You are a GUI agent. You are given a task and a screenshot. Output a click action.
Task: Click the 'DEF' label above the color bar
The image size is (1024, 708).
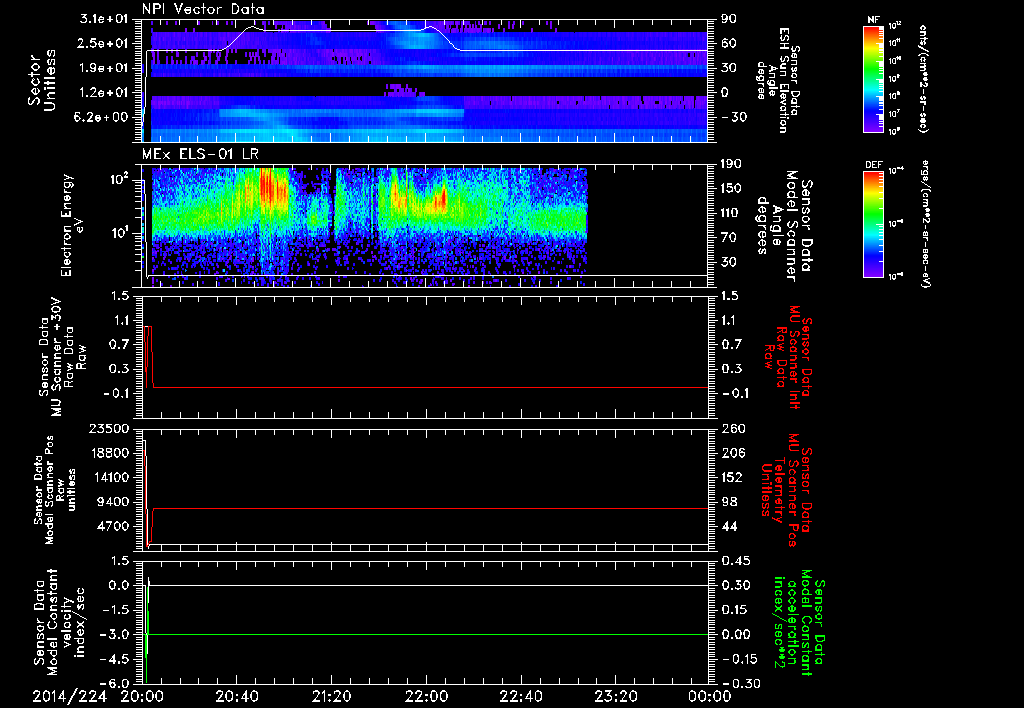pos(873,165)
